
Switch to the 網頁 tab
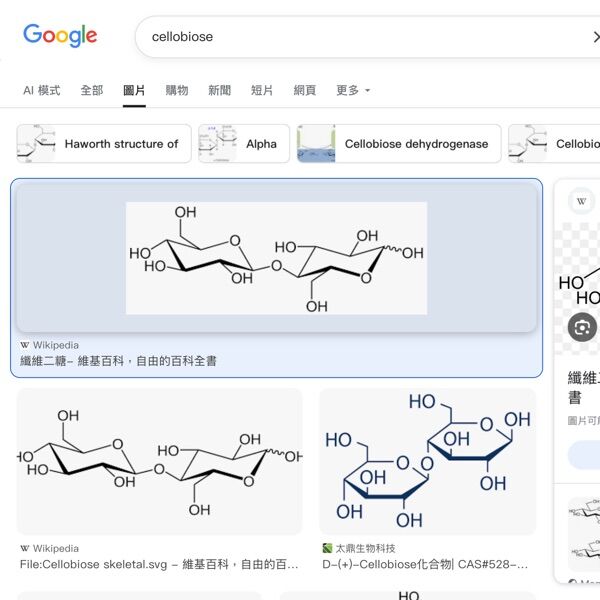305,90
